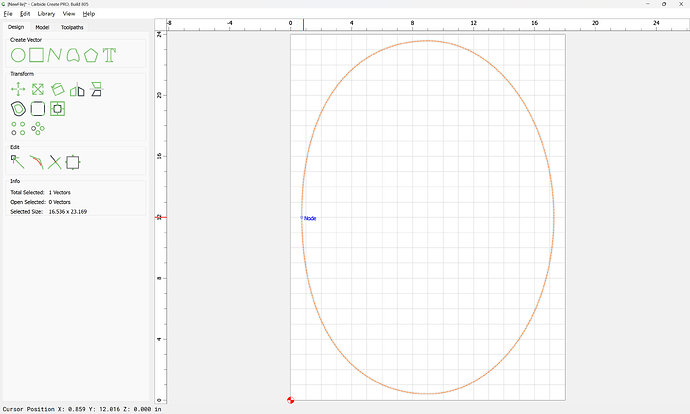Viewport: 690px width, 414px height.
Task: Click the crossed-lines Trim Vectors icon
Action: 55,162
